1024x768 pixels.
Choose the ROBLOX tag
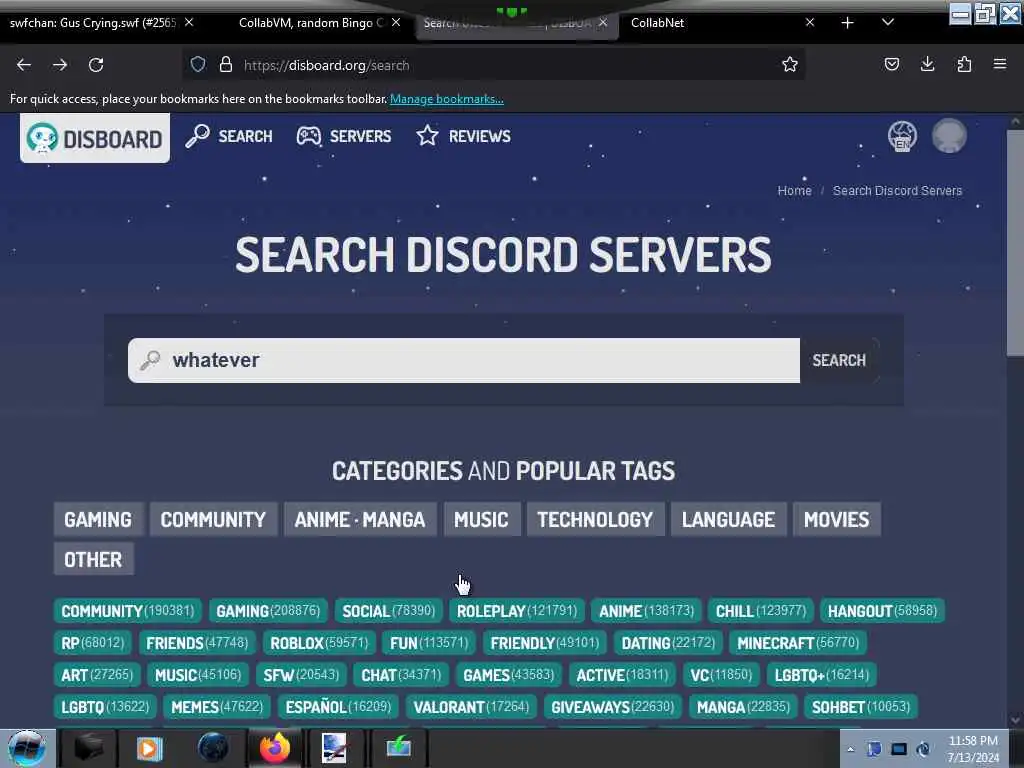point(319,643)
